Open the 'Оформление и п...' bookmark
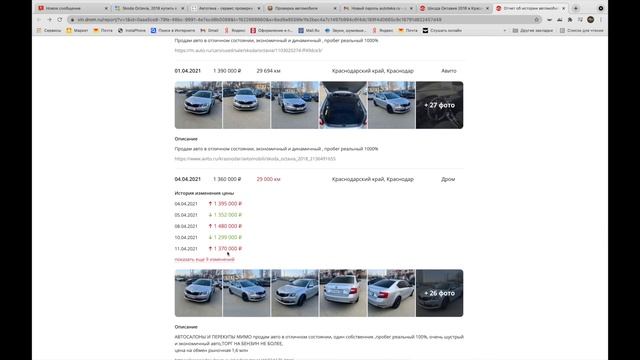This screenshot has height=360, width=640. (x=271, y=30)
